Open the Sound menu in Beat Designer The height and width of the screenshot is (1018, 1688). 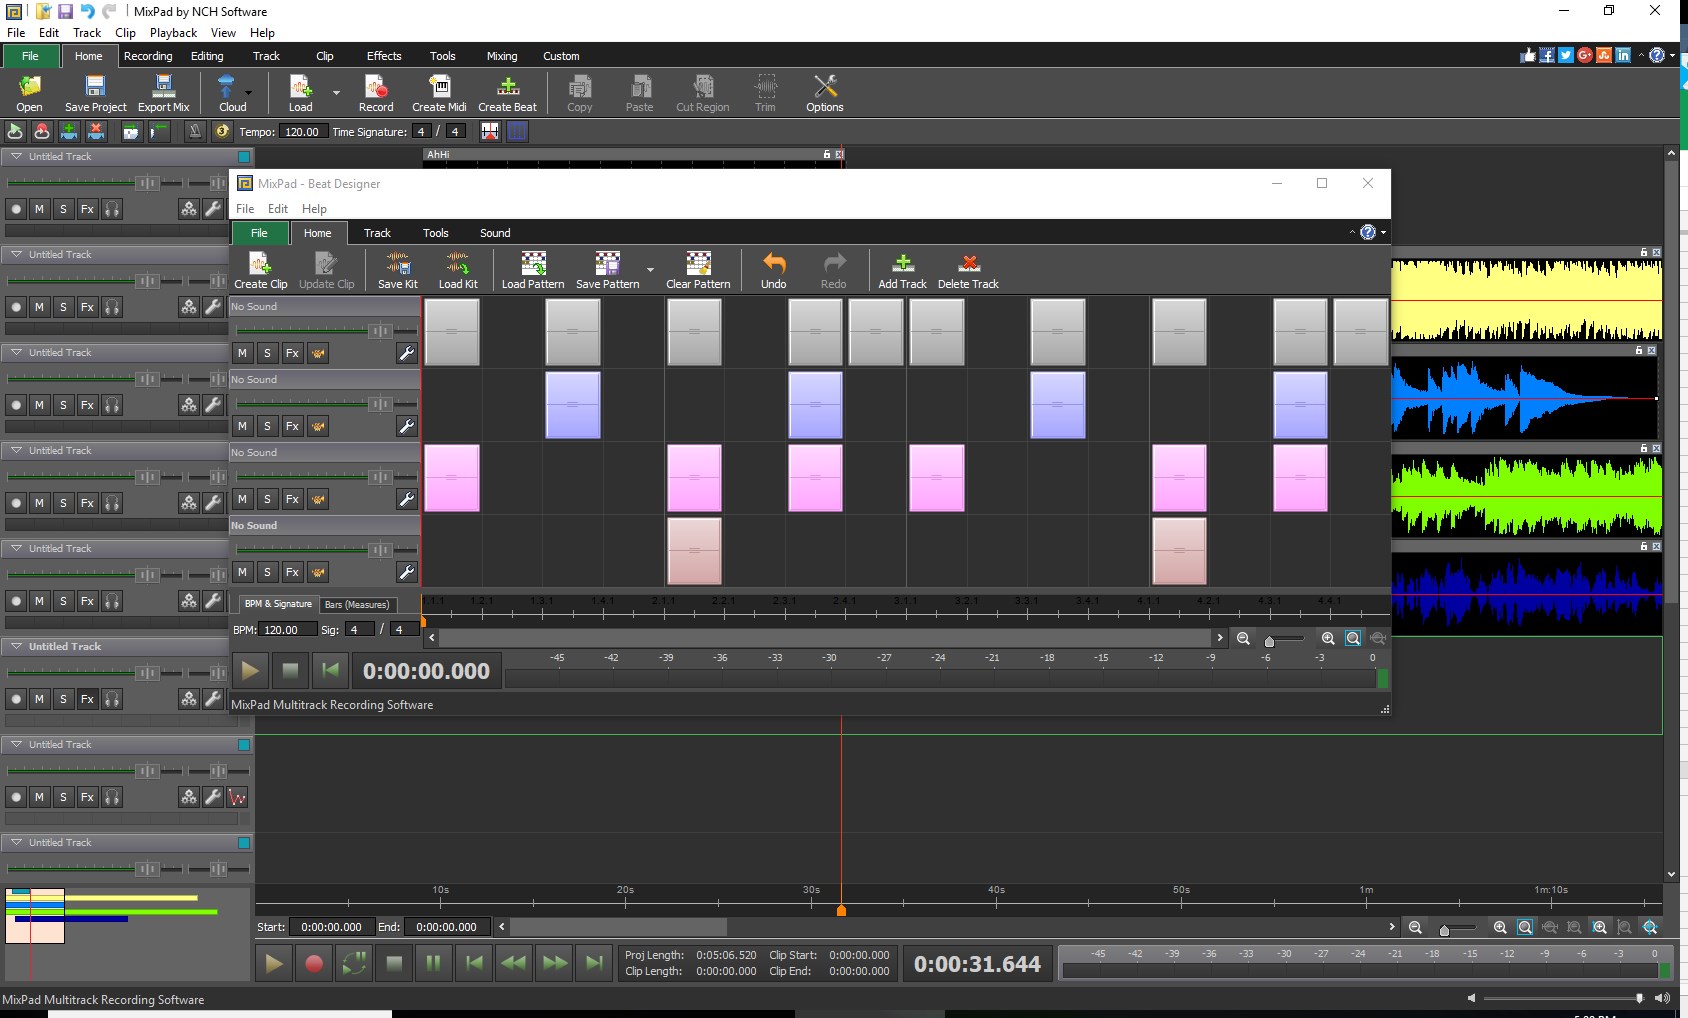click(x=495, y=233)
